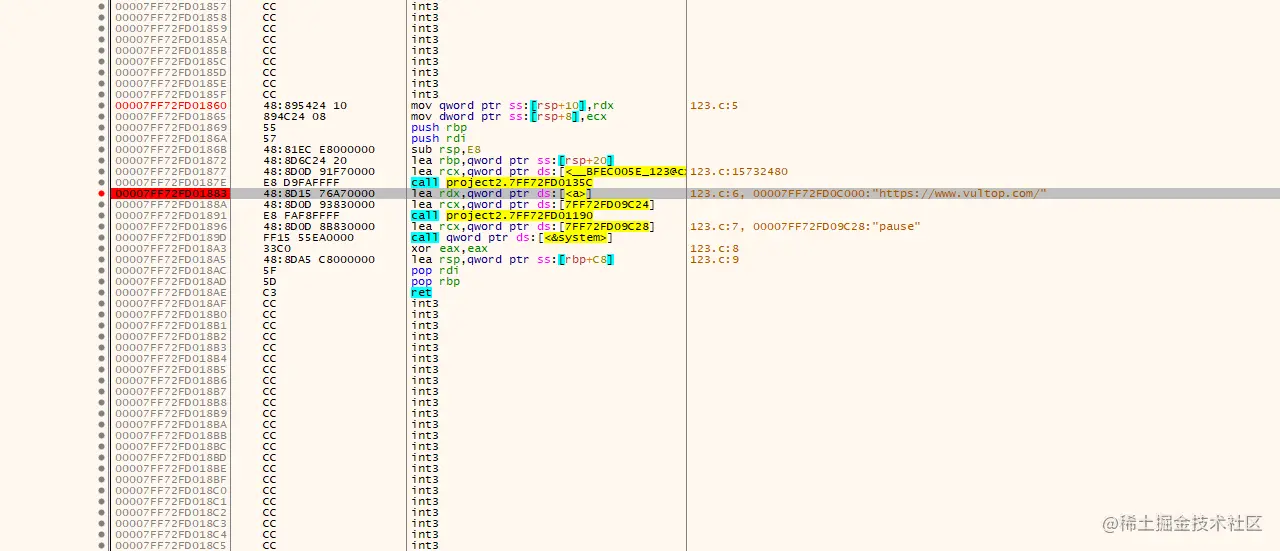Click bytes 48:81EC E8000000
1280x551 pixels.
tap(319, 149)
